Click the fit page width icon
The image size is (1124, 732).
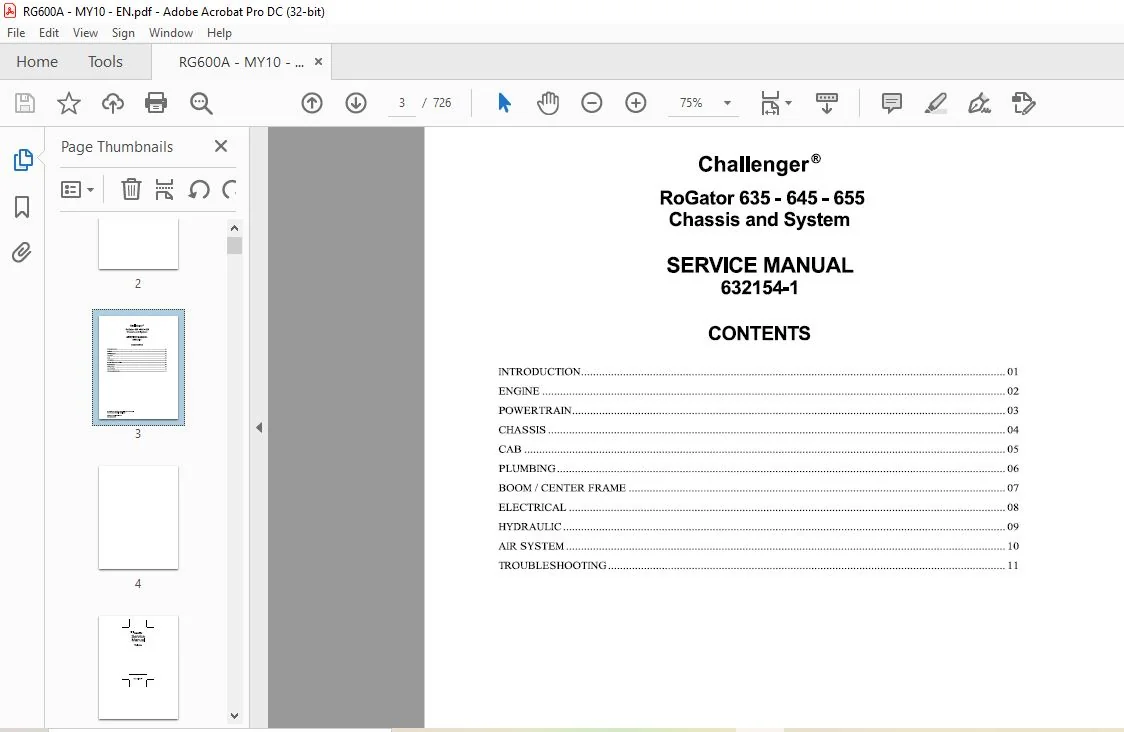pyautogui.click(x=770, y=103)
